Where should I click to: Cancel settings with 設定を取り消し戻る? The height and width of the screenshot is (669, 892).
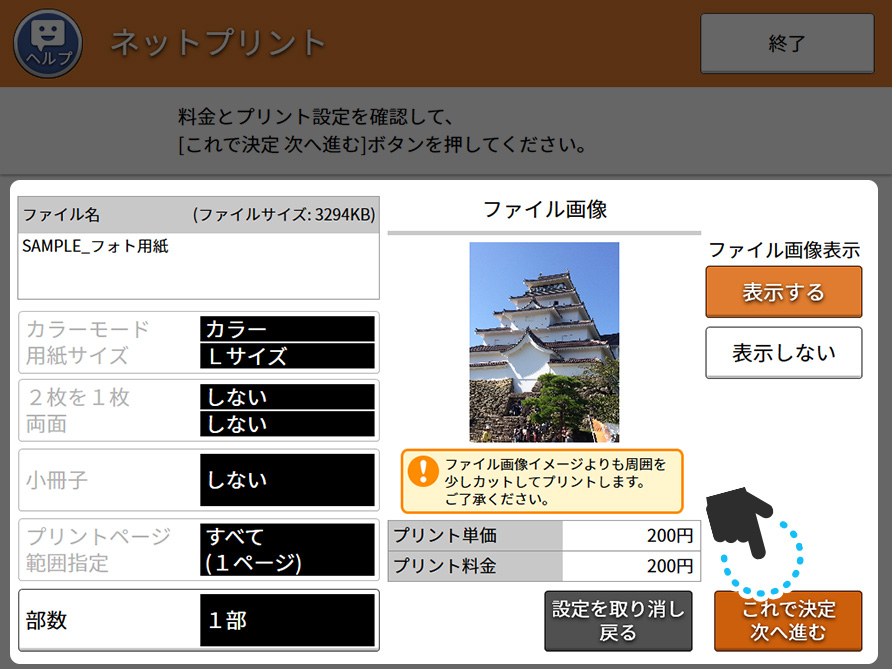tap(618, 620)
